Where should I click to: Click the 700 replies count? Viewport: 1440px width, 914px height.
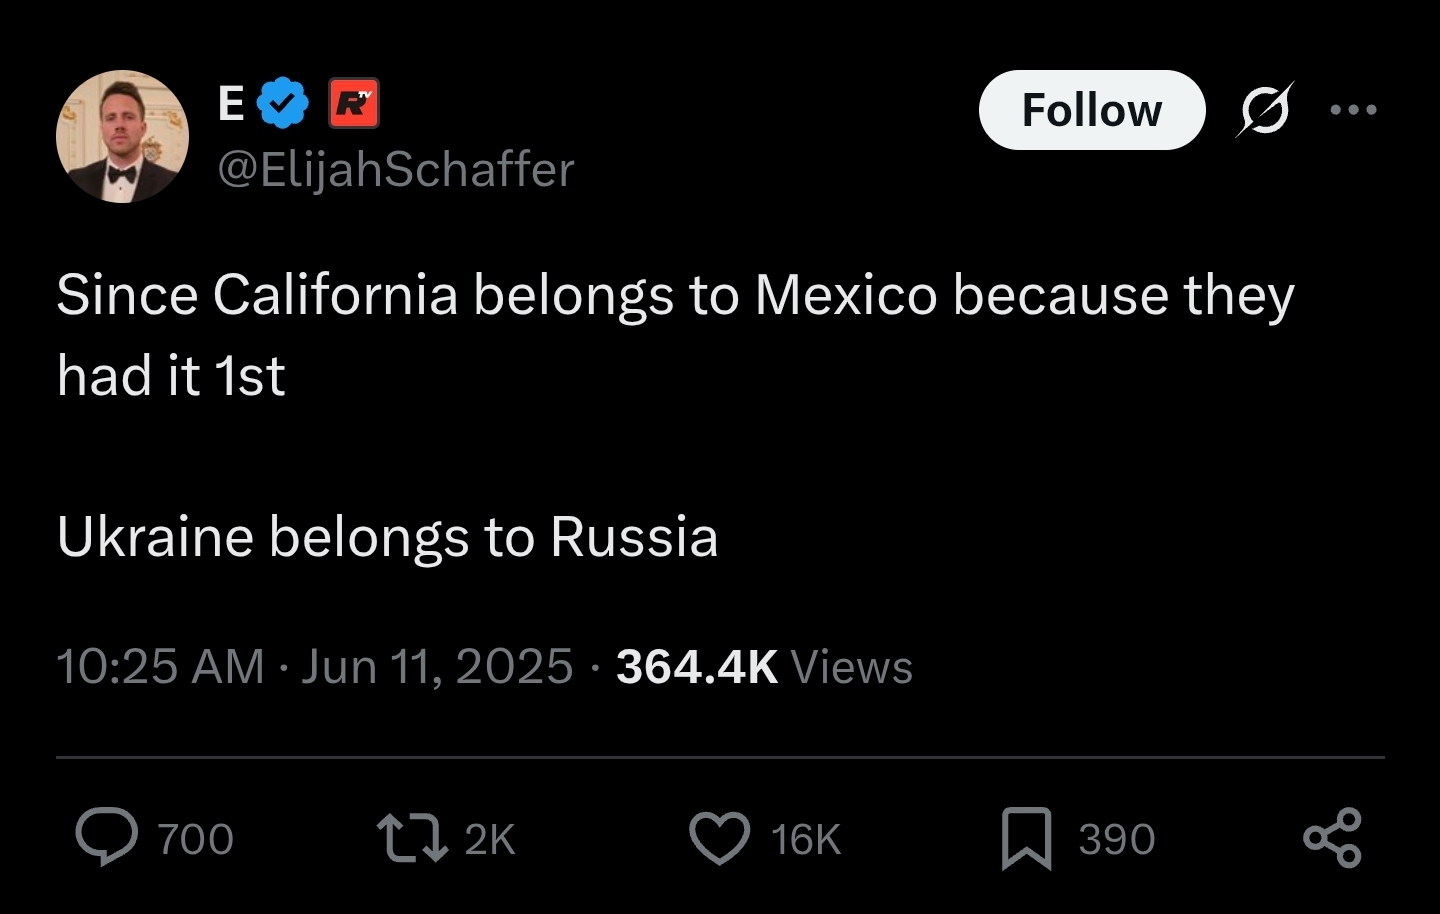coord(196,839)
